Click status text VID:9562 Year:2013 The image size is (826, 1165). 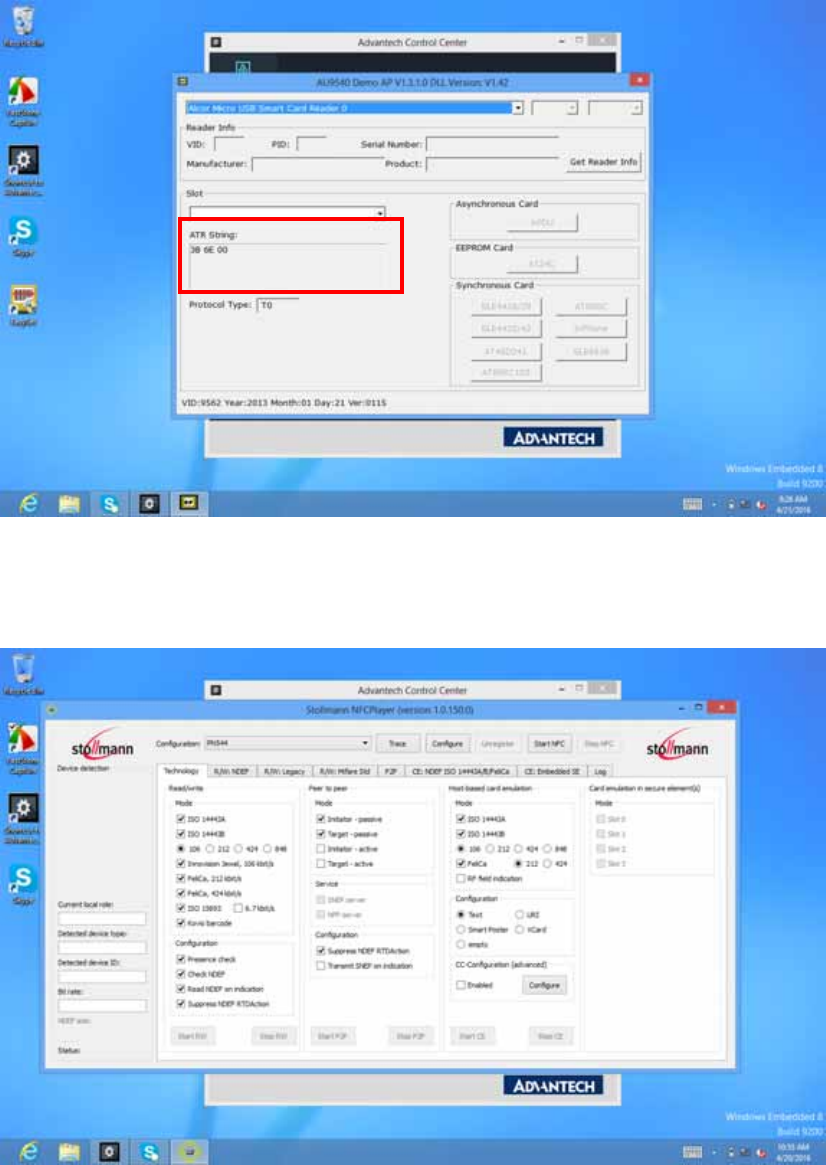tap(284, 403)
